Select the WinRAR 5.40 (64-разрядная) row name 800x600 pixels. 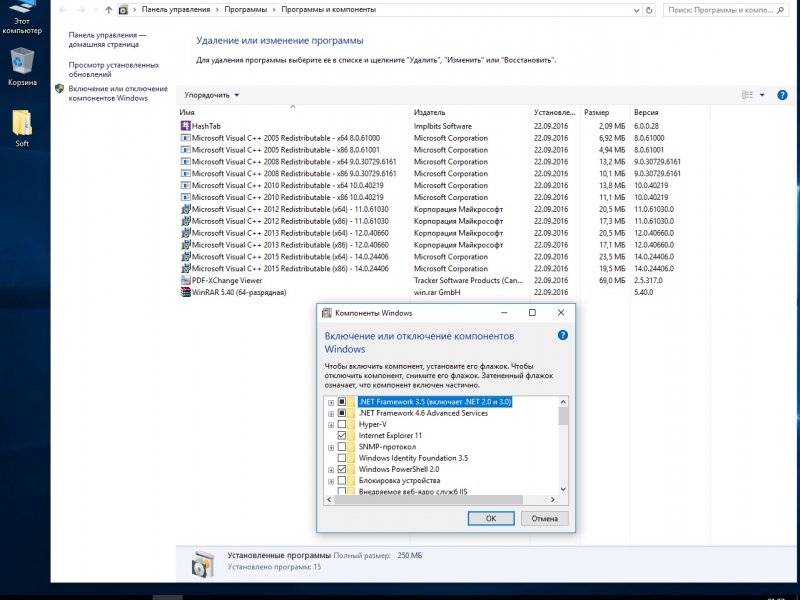[239, 292]
